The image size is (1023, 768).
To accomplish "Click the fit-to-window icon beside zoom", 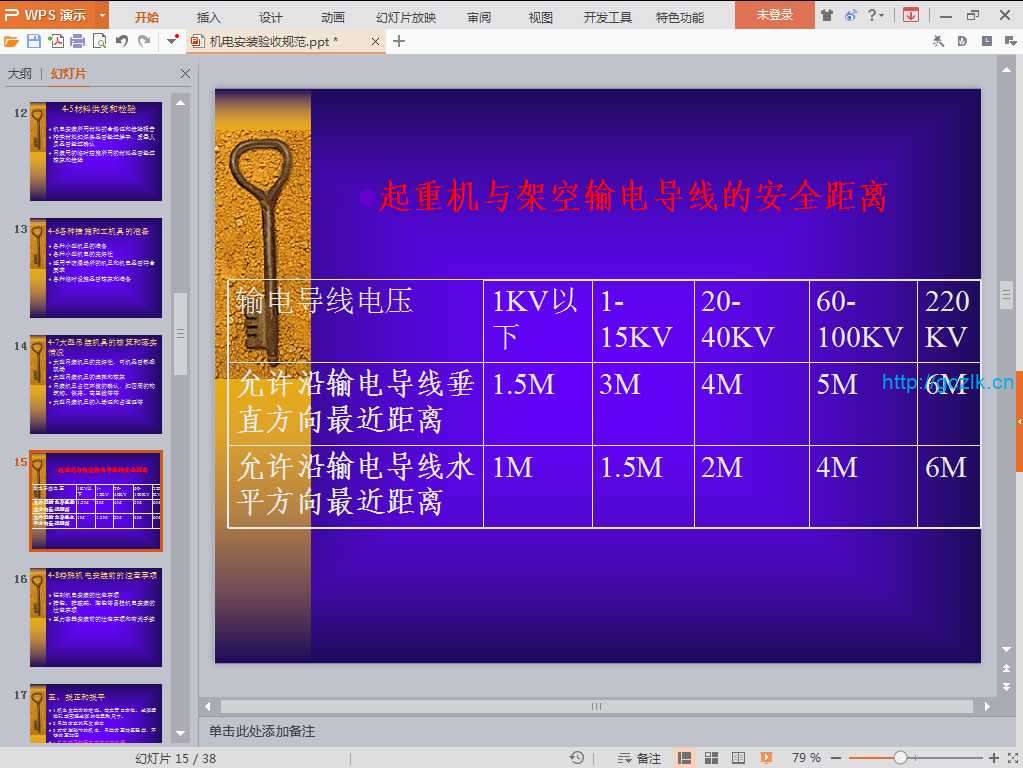I will tap(1010, 758).
